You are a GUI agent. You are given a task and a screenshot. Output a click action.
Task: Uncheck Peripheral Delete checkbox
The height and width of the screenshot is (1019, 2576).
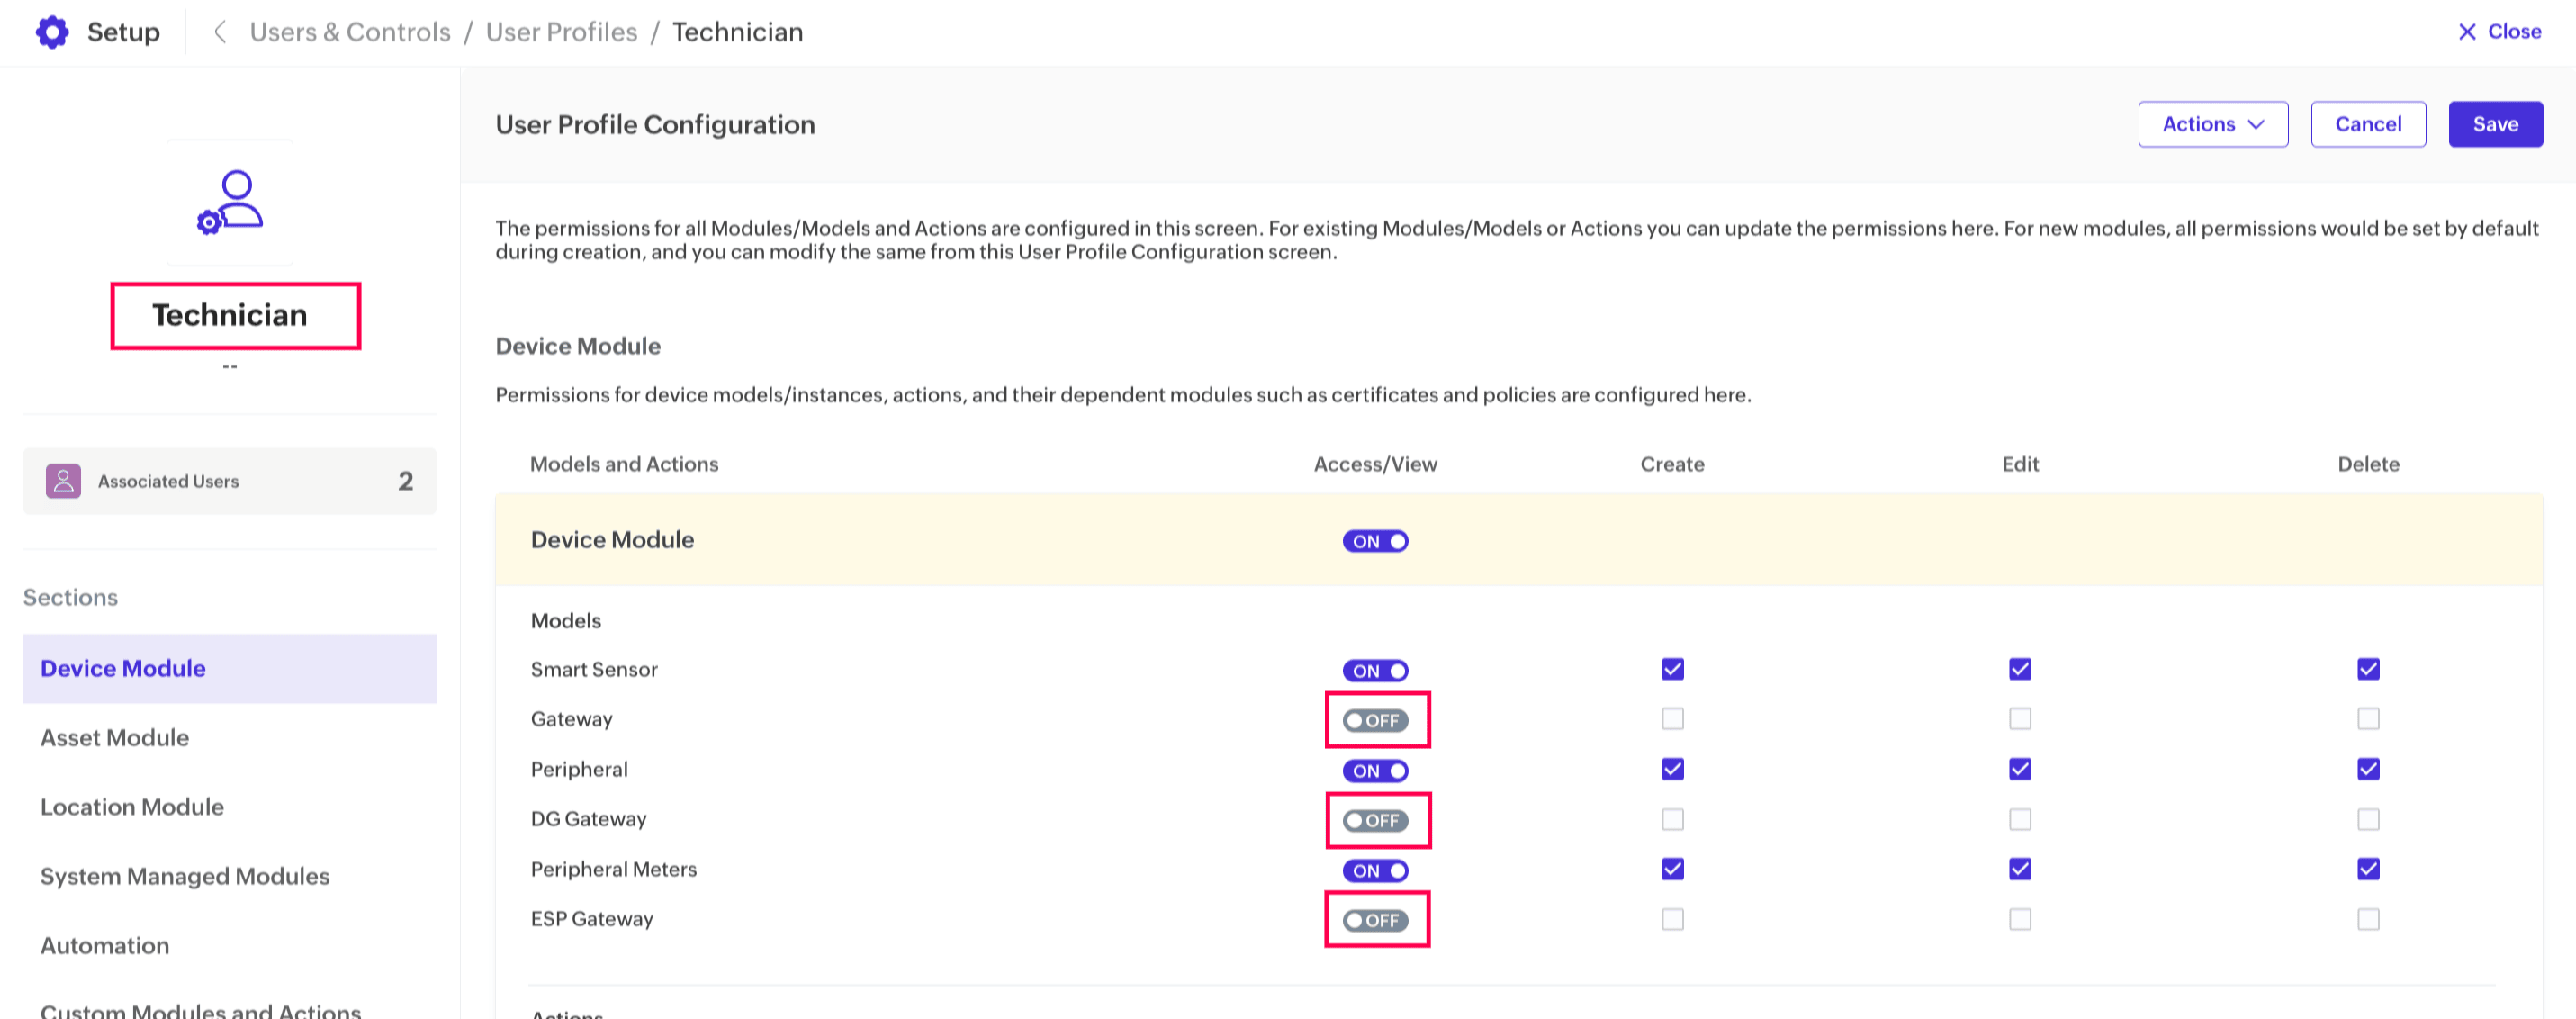(2367, 769)
